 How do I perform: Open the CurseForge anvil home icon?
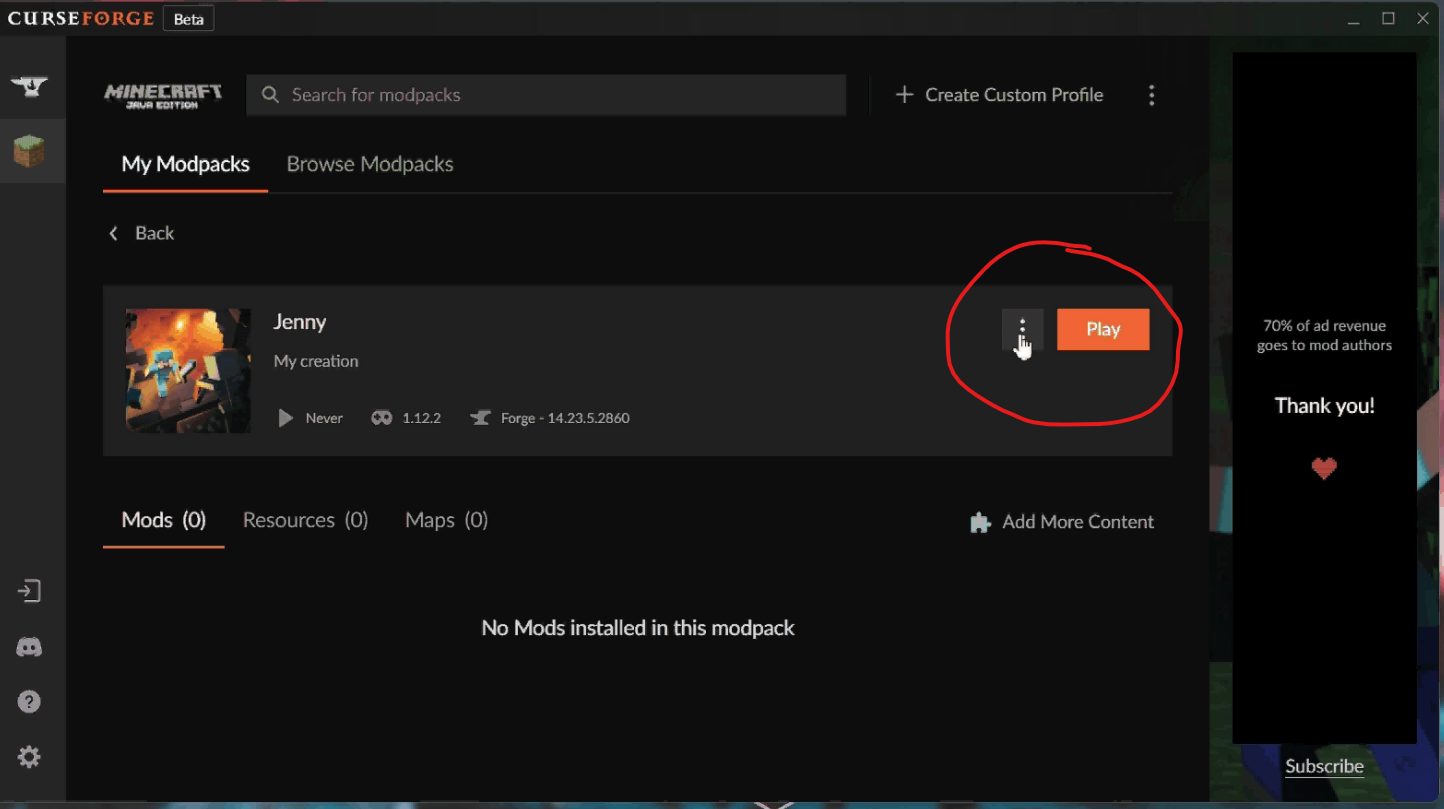point(30,86)
